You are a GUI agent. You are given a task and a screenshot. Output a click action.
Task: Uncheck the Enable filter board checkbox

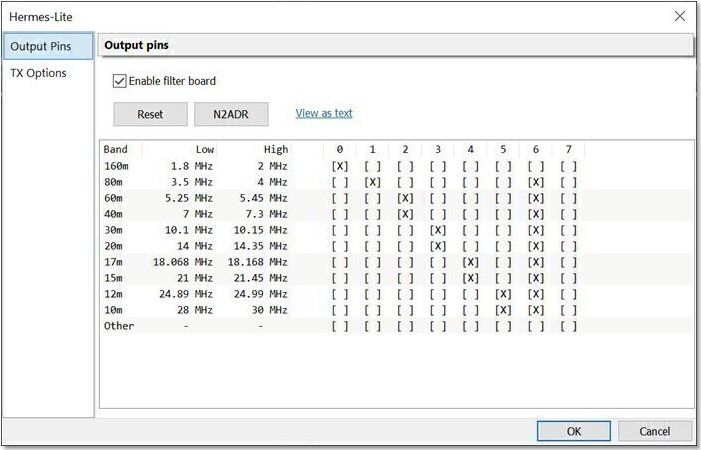(119, 81)
